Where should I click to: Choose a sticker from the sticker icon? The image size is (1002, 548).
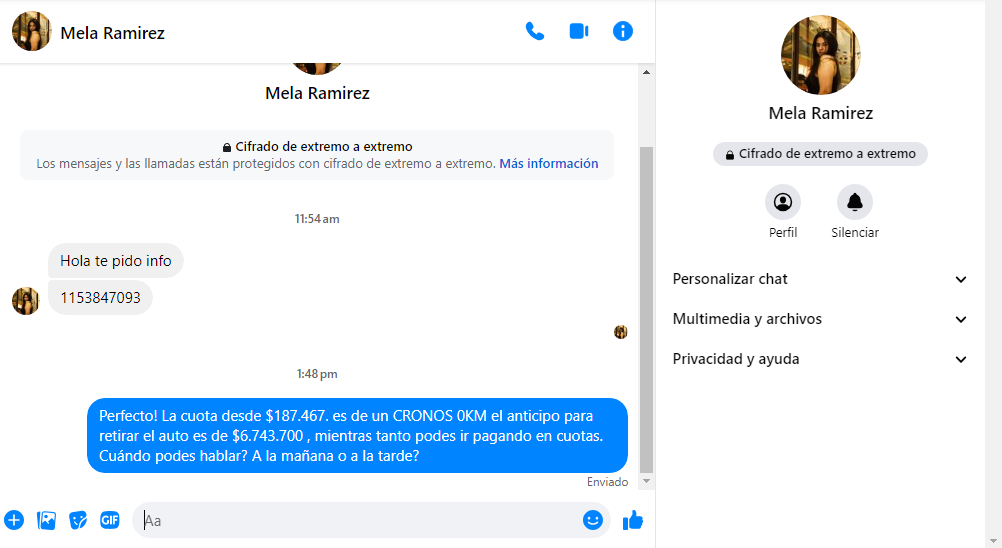78,520
